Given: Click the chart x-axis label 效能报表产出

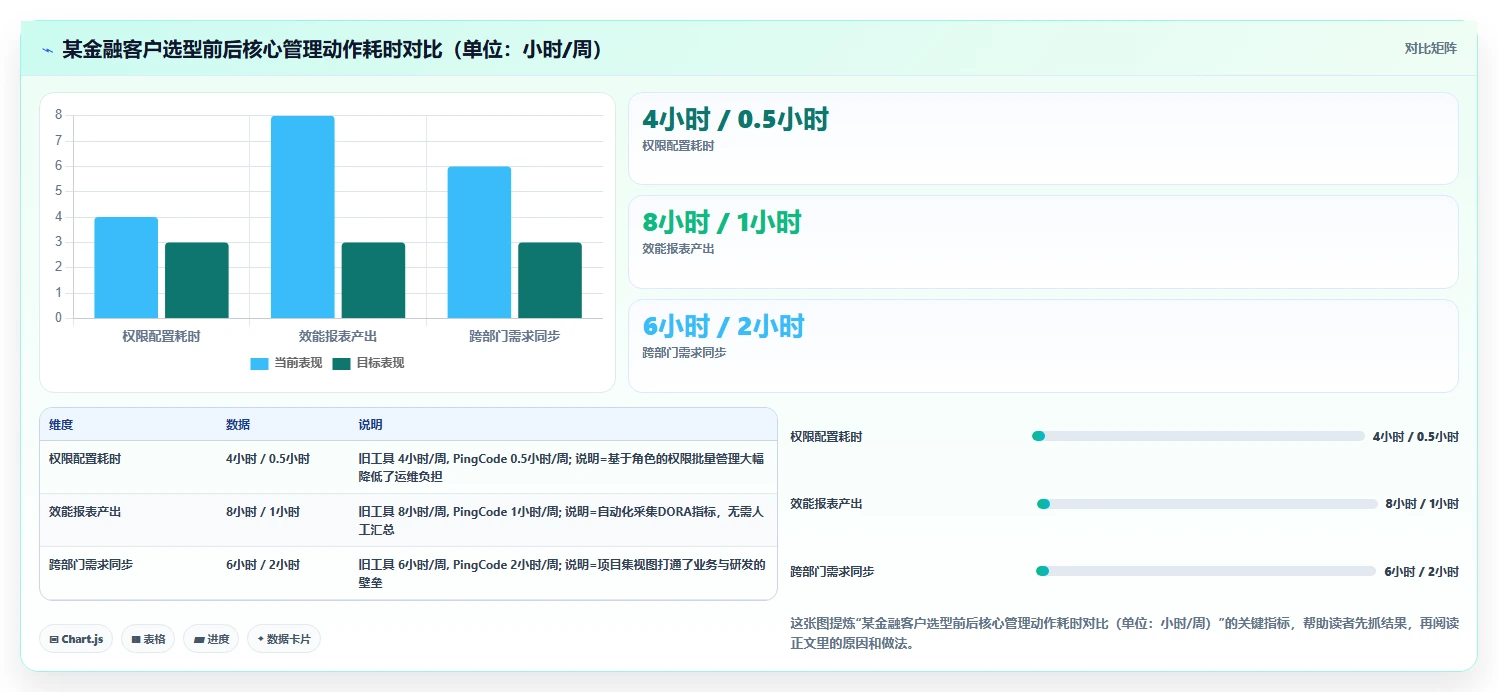Looking at the screenshot, I should (x=338, y=336).
